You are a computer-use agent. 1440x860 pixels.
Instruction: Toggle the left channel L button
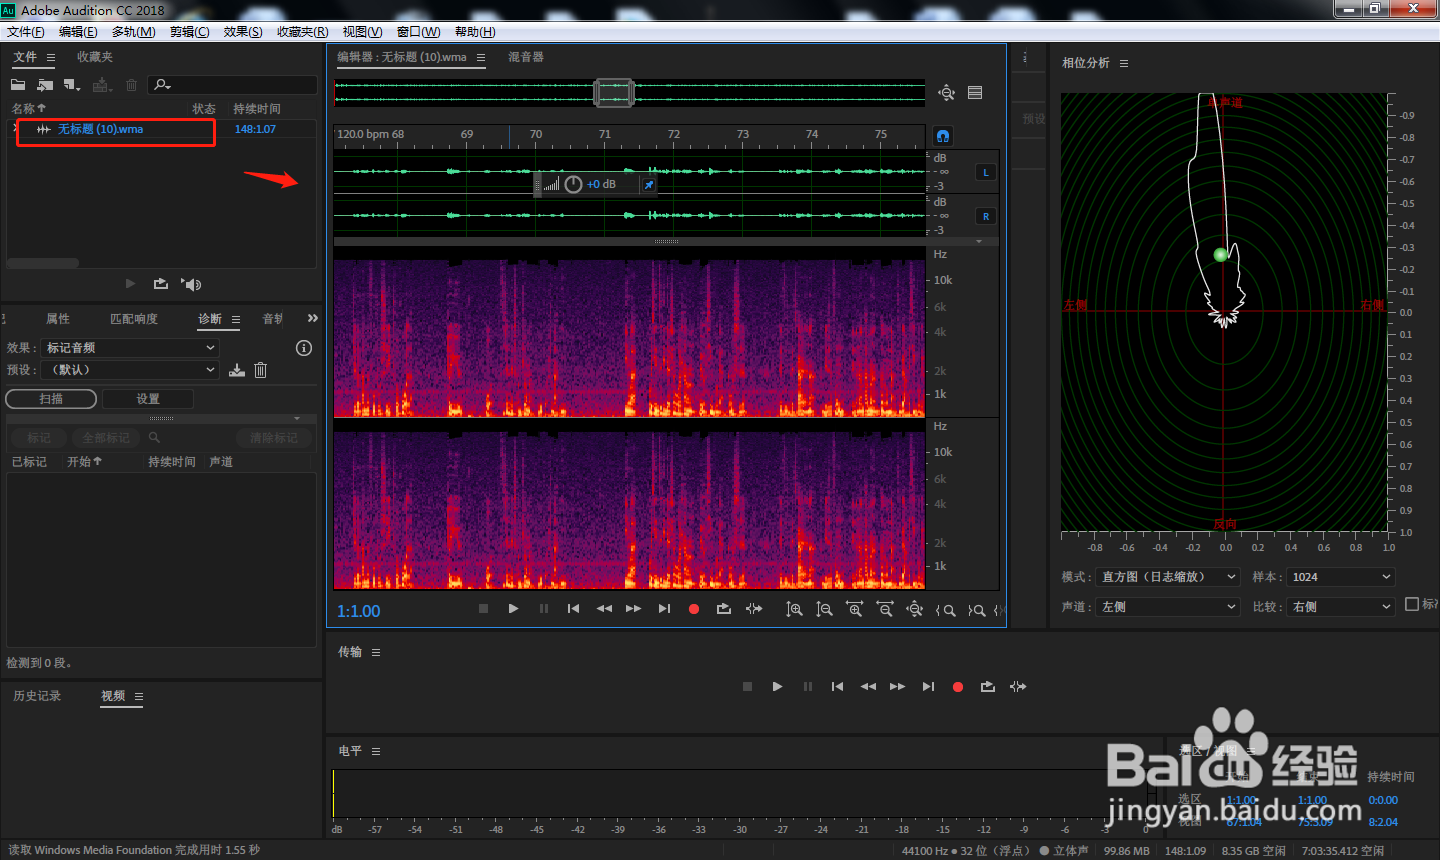click(x=986, y=172)
